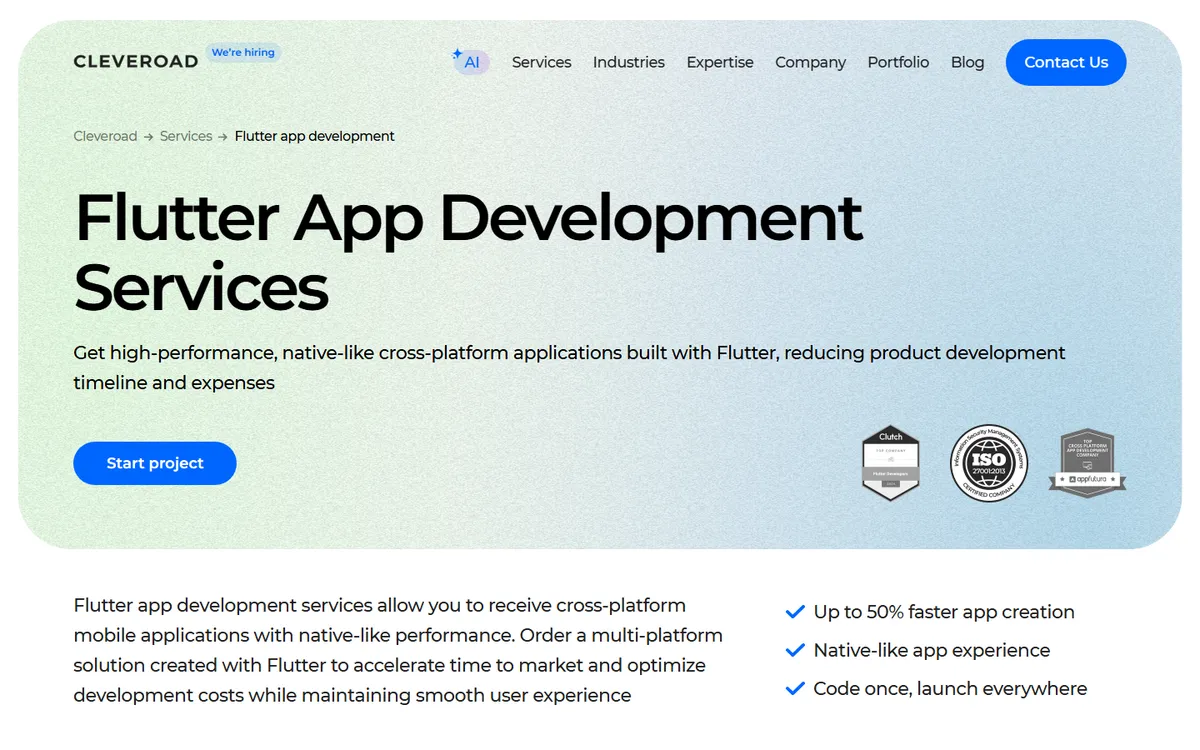Screen dimensions: 1200x750
Task: Click the Contact Us button
Action: [x=1066, y=62]
